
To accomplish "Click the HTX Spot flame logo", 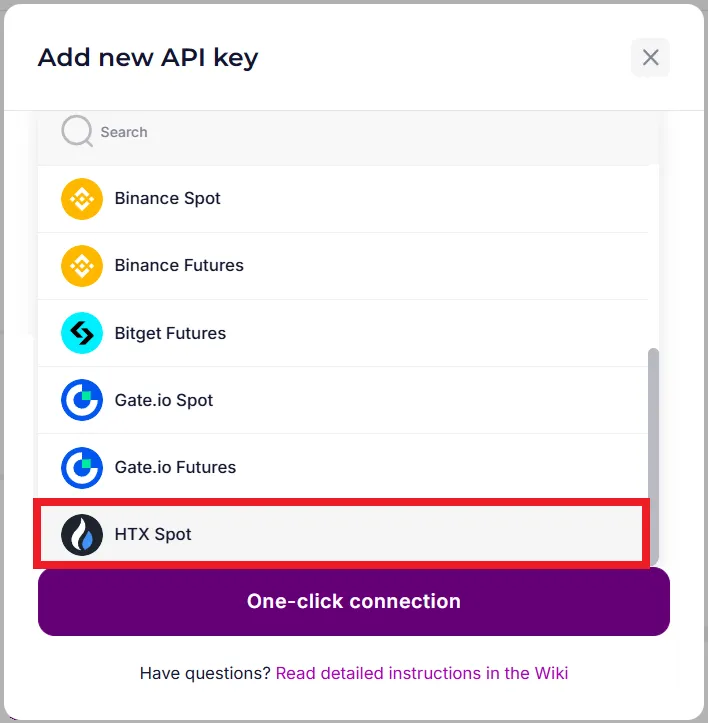I will point(82,534).
